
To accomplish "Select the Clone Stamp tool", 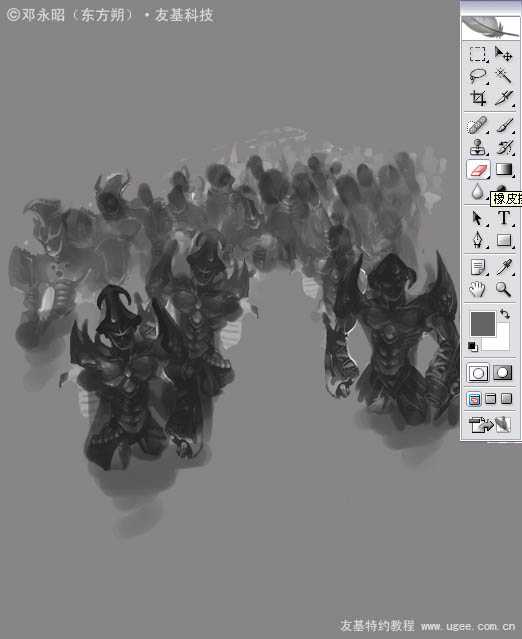I will click(x=478, y=148).
